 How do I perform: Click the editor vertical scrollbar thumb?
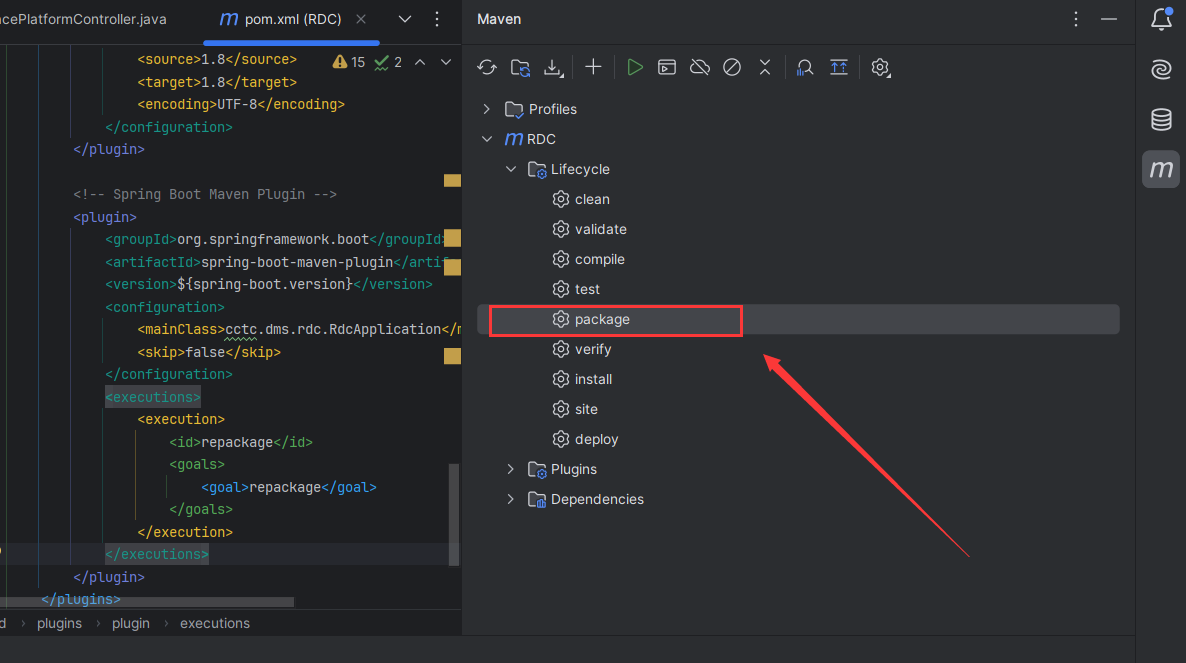tap(454, 514)
